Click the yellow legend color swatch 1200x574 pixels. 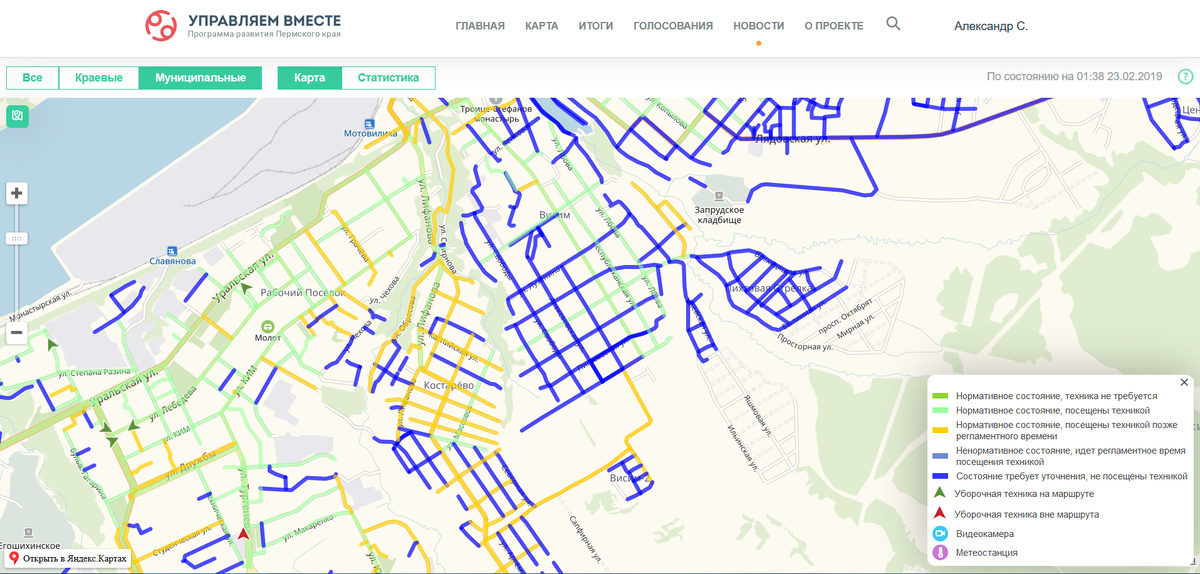coord(940,430)
